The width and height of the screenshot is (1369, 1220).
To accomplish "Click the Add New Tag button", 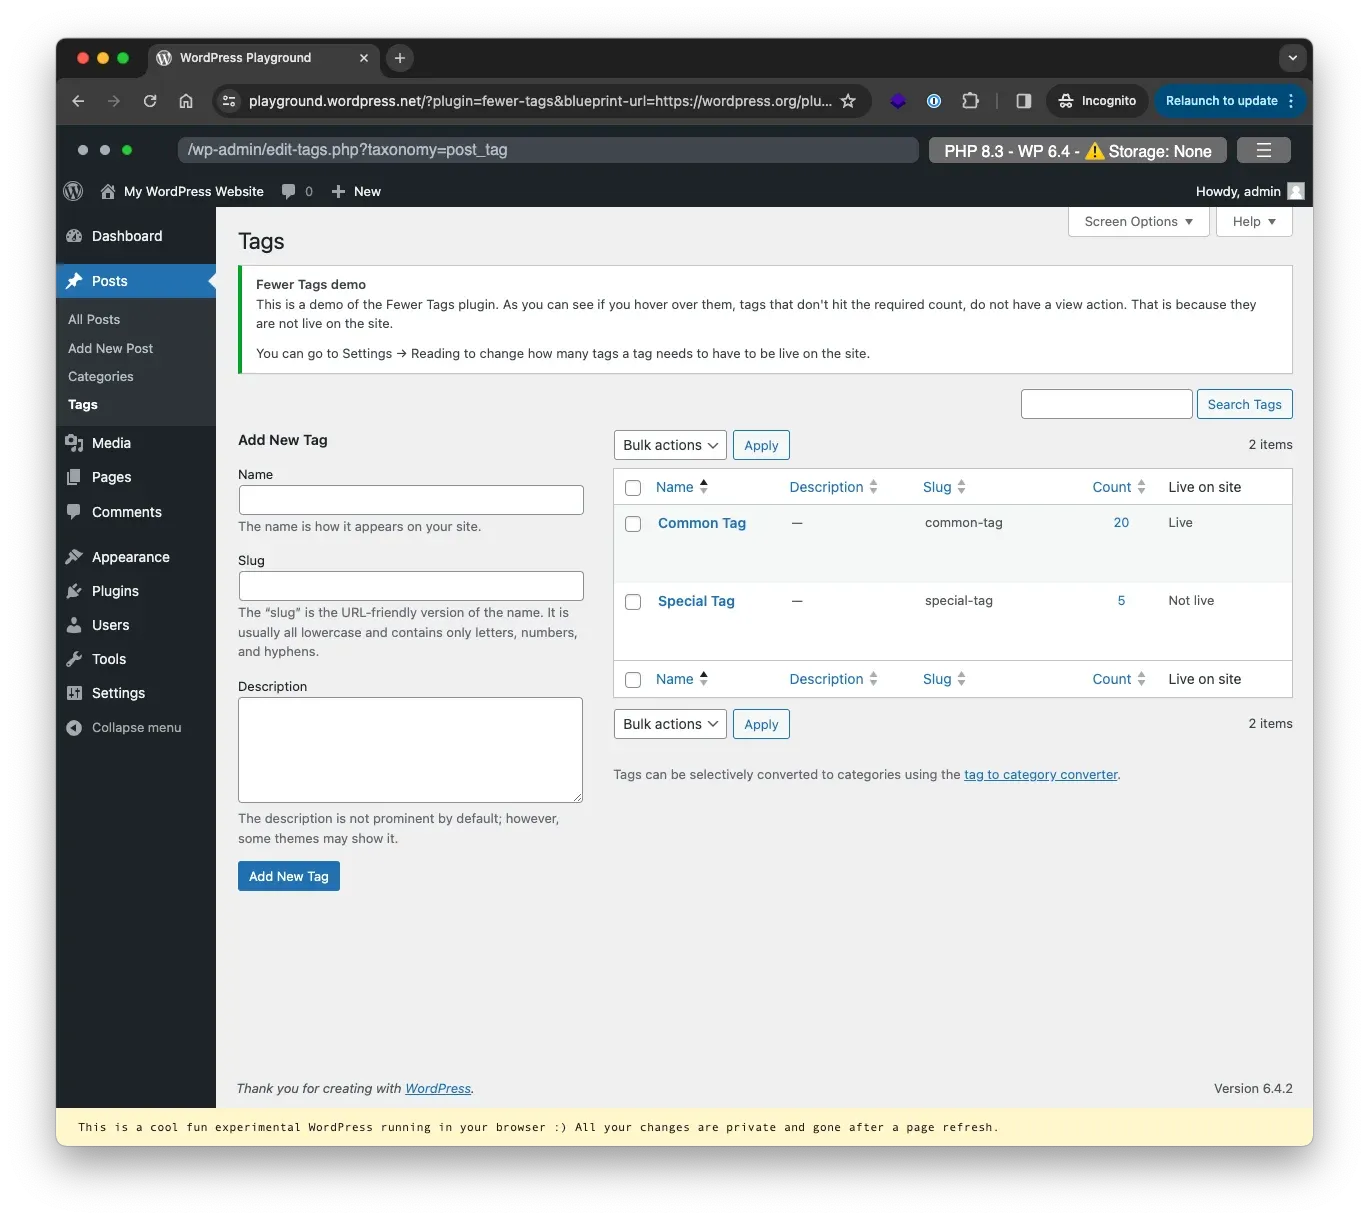I will 288,876.
